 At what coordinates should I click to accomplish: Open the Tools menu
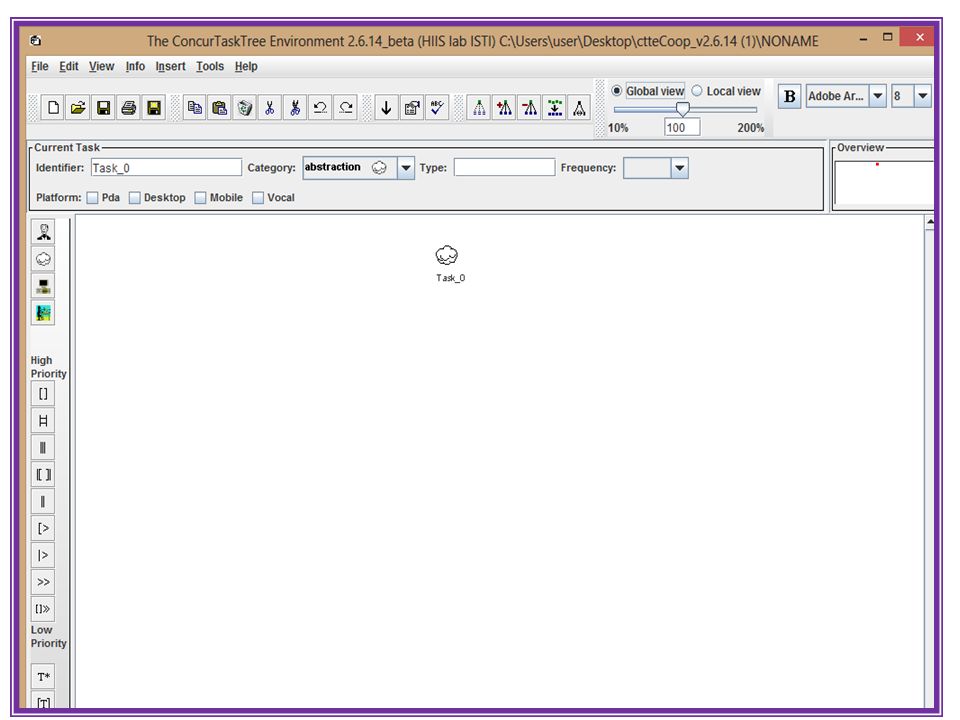click(210, 66)
